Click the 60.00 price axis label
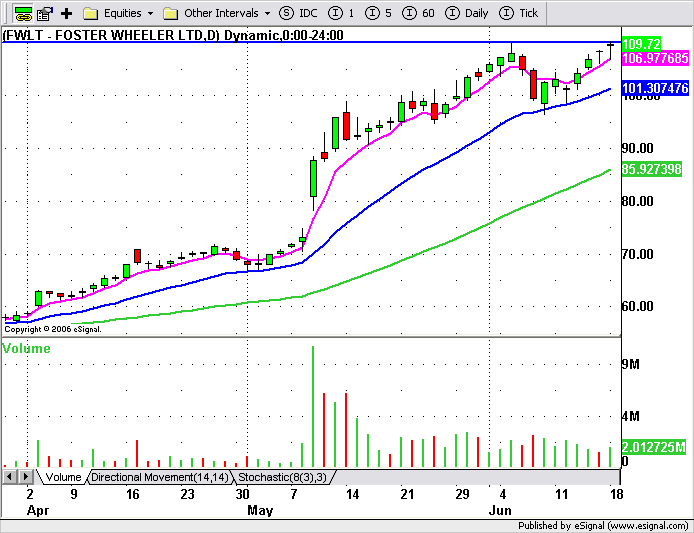The image size is (694, 533). pos(638,306)
